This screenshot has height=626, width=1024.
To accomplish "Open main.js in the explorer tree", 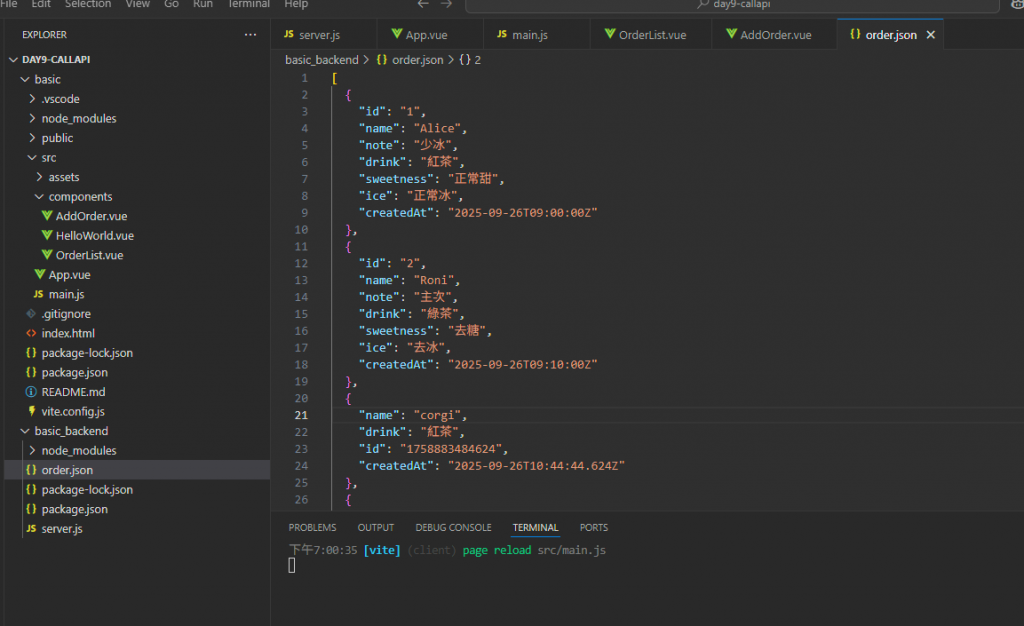I will coord(66,294).
